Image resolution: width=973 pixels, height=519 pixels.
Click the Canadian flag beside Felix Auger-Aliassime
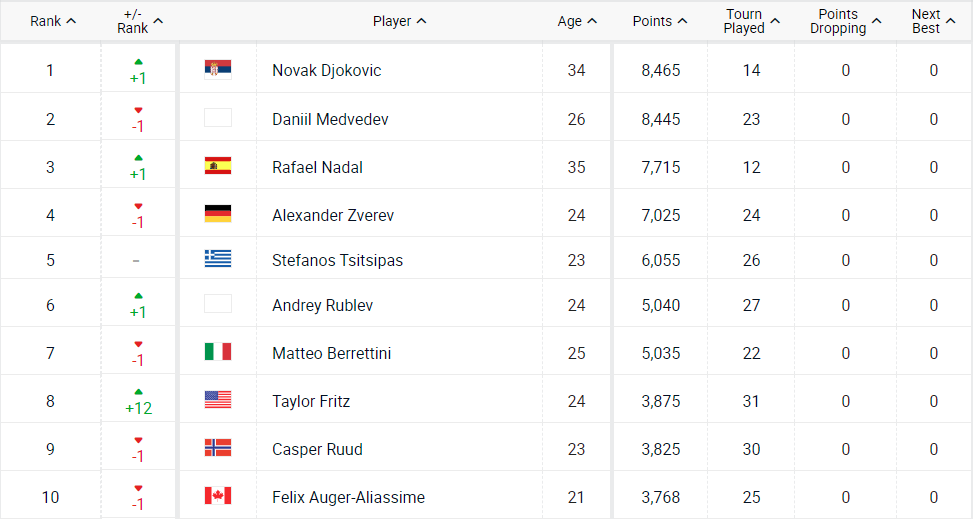point(217,497)
